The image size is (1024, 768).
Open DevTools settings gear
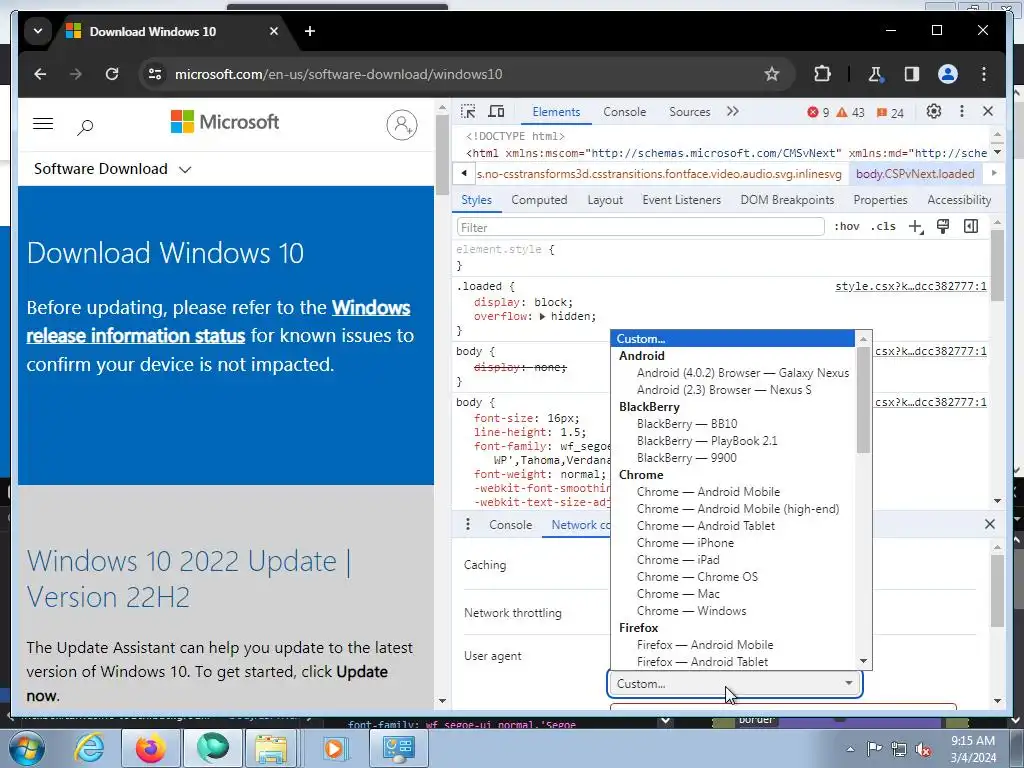(934, 112)
